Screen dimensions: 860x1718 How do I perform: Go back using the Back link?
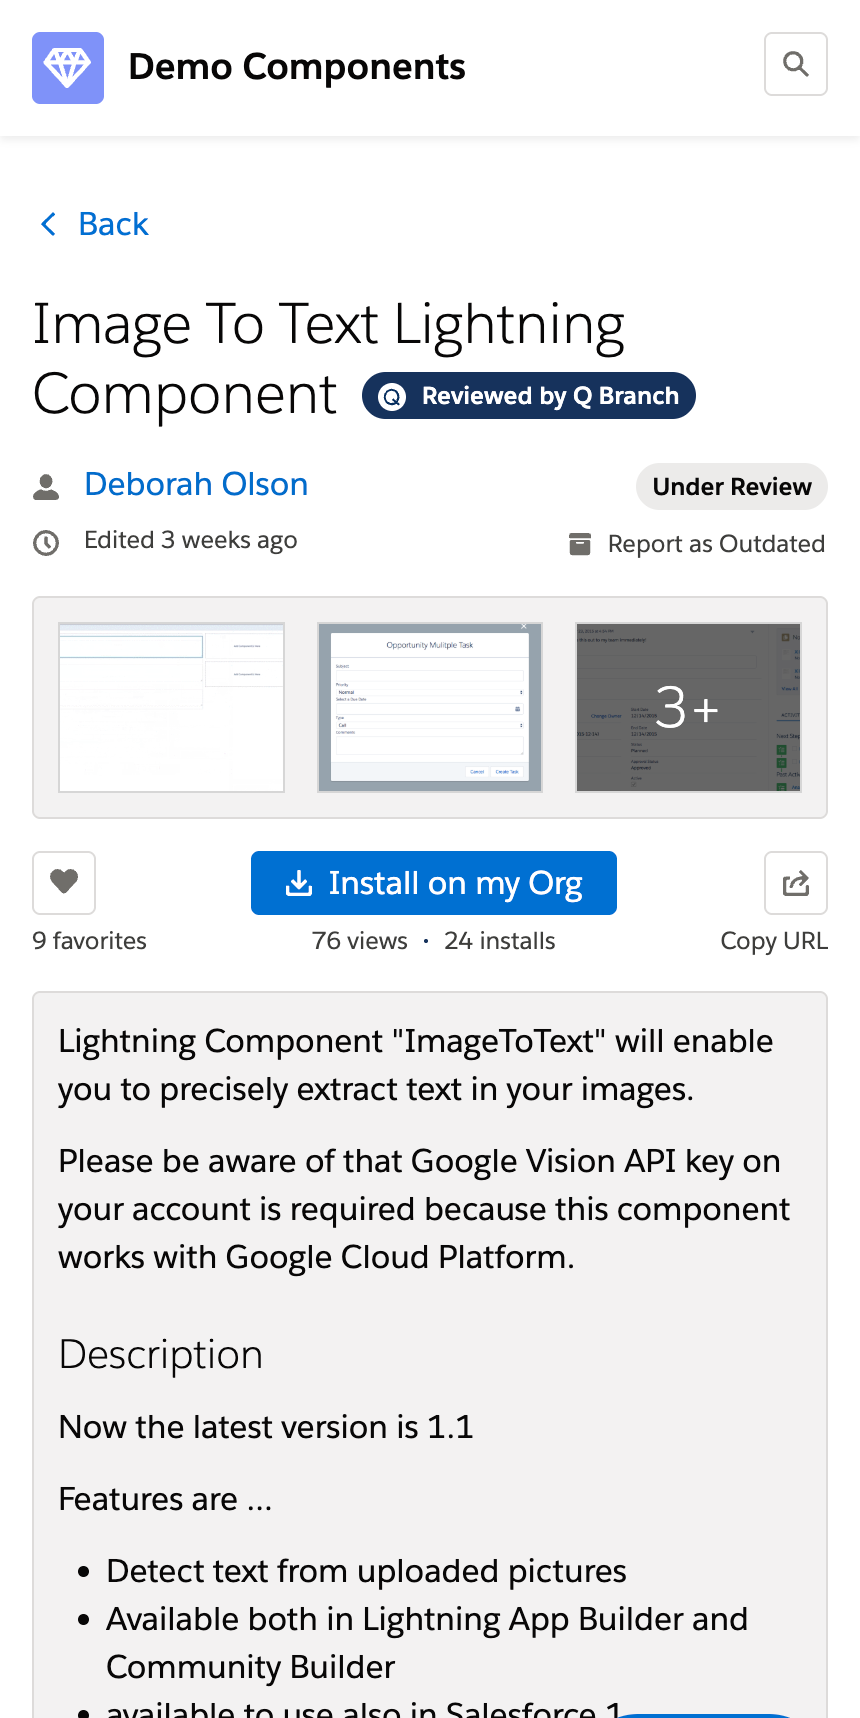point(113,224)
